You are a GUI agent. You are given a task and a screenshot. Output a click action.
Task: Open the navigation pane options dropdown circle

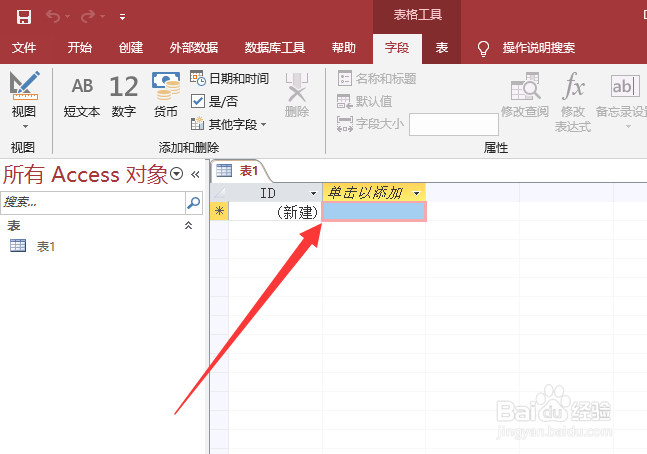[177, 174]
